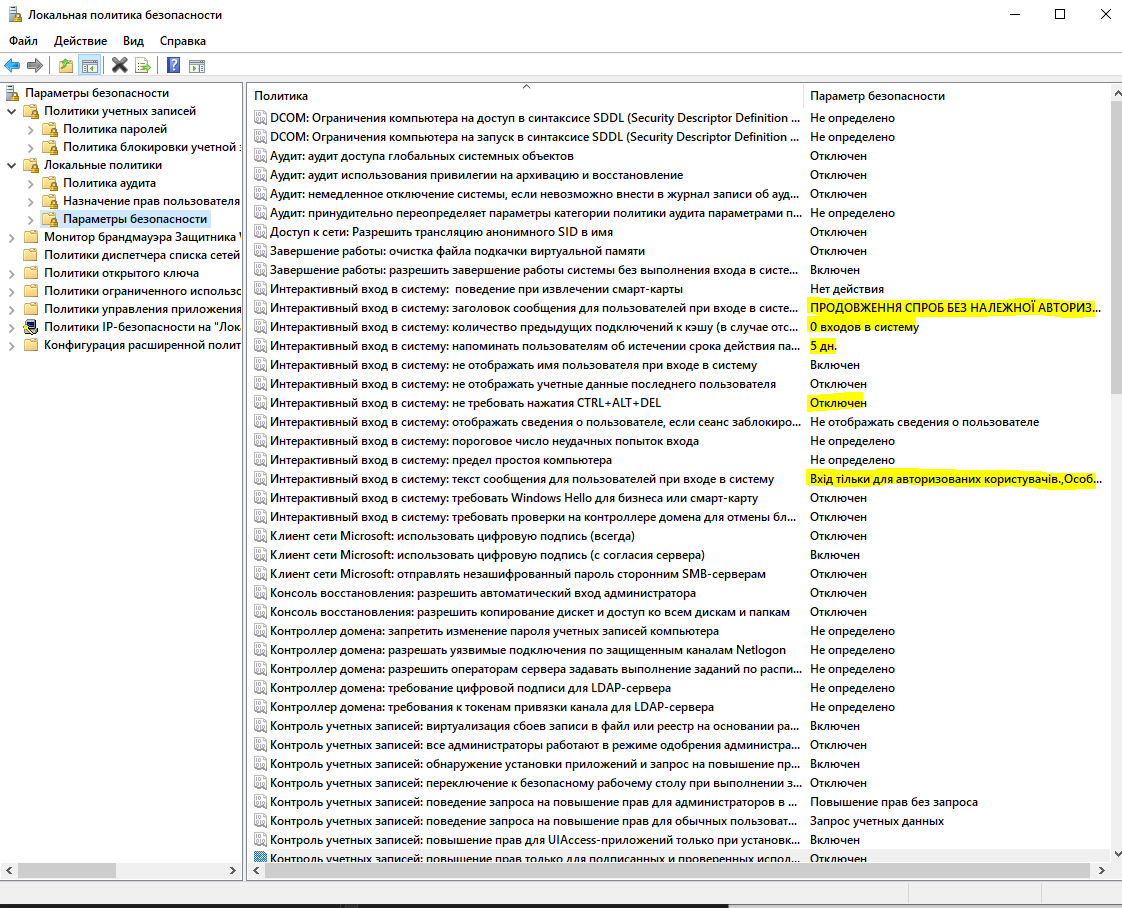This screenshot has height=908, width=1122.
Task: Toggle Show/Hide console tree toolbar button
Action: tap(90, 66)
